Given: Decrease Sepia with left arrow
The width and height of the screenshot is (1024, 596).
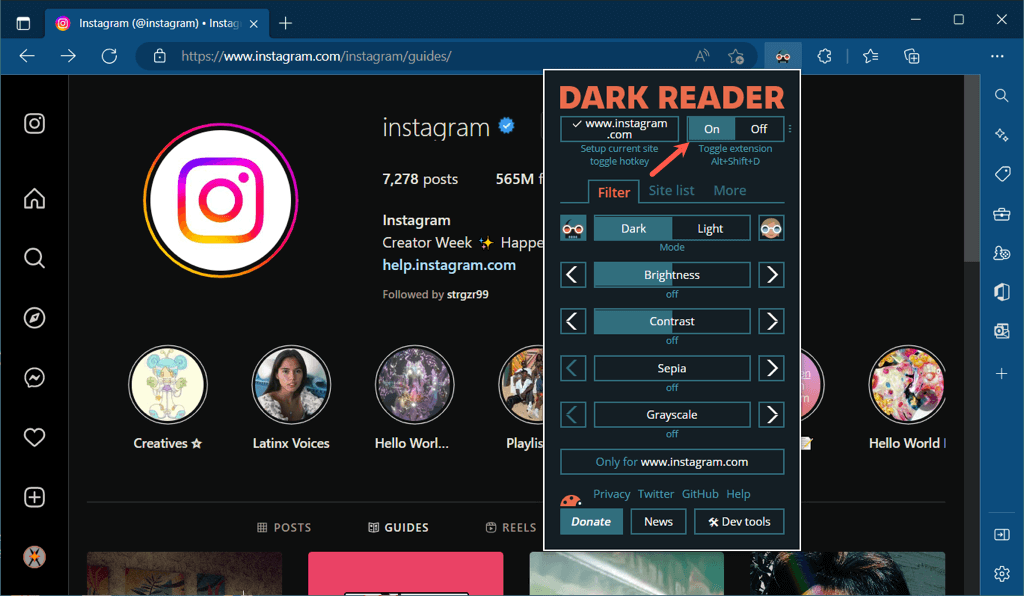Looking at the screenshot, I should click(573, 368).
